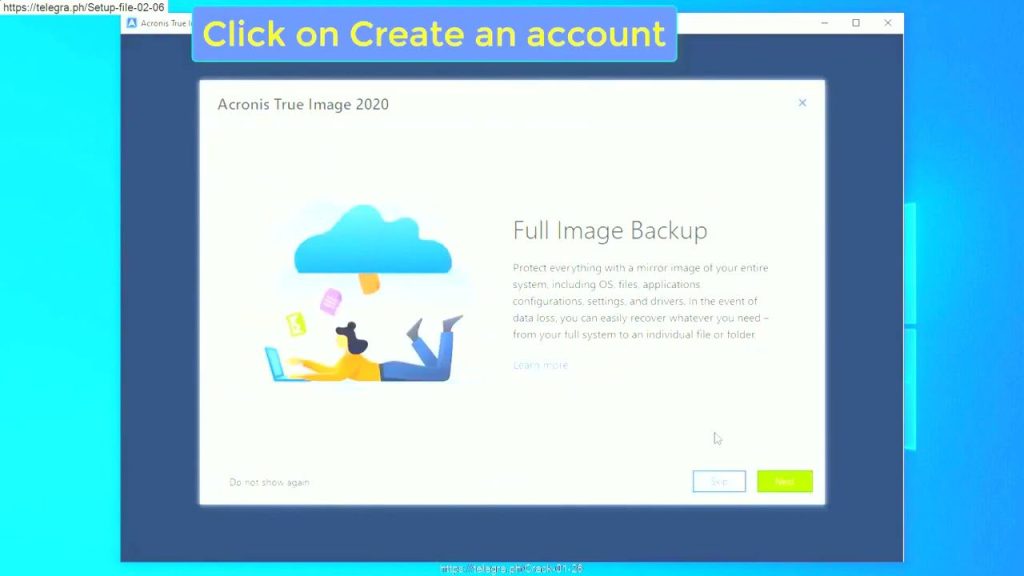
Task: Click the Skip button
Action: [x=718, y=481]
